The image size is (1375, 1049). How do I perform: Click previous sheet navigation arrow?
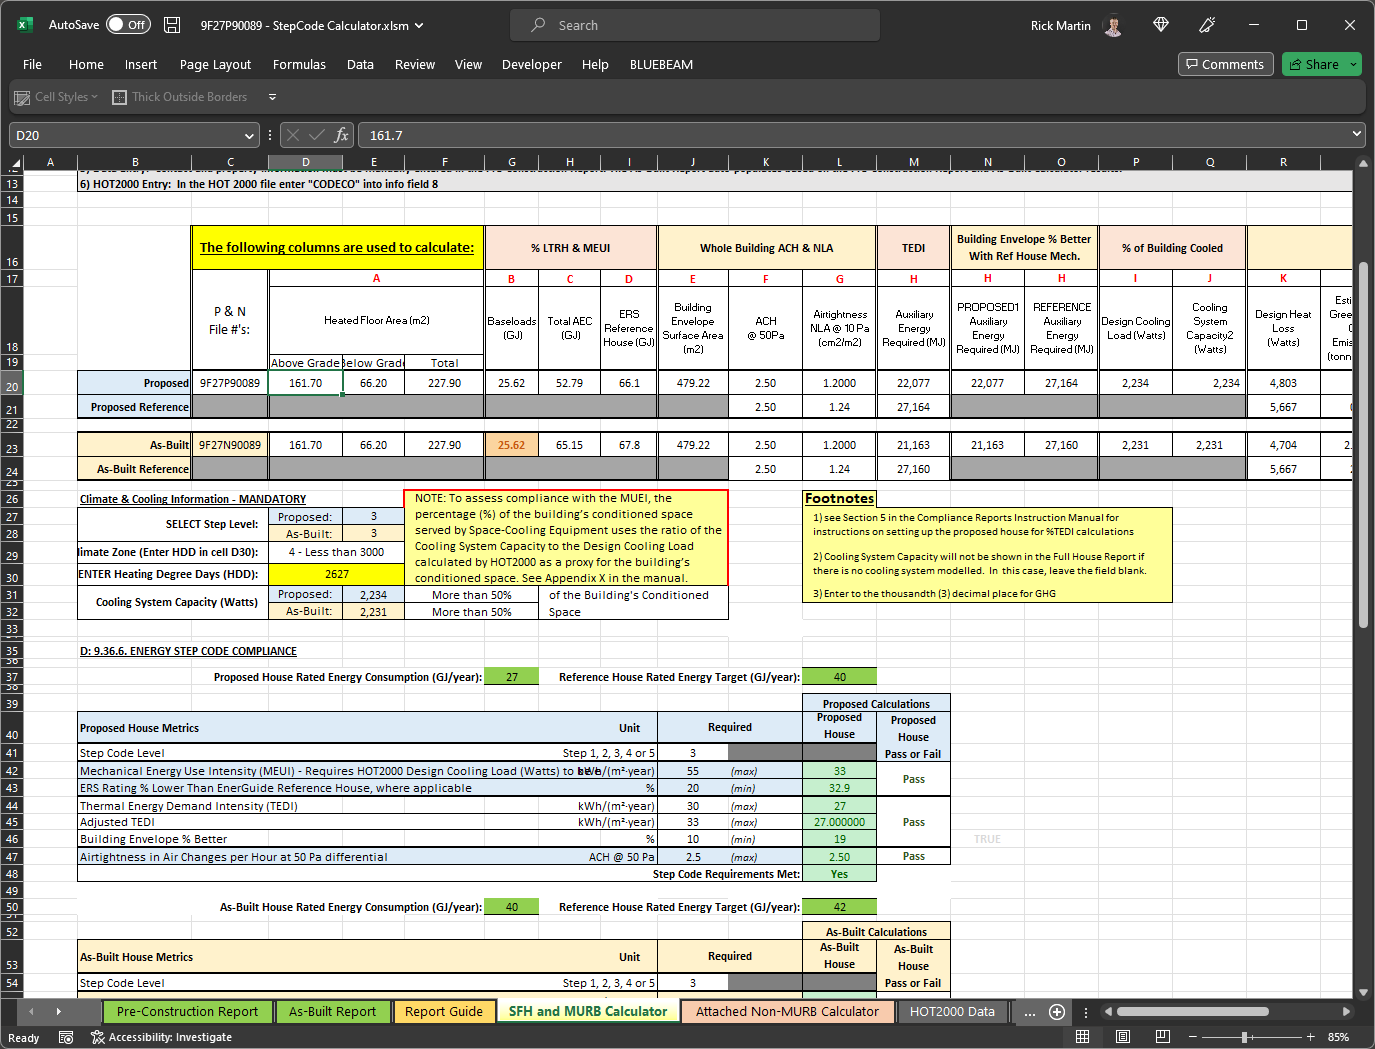click(31, 1012)
